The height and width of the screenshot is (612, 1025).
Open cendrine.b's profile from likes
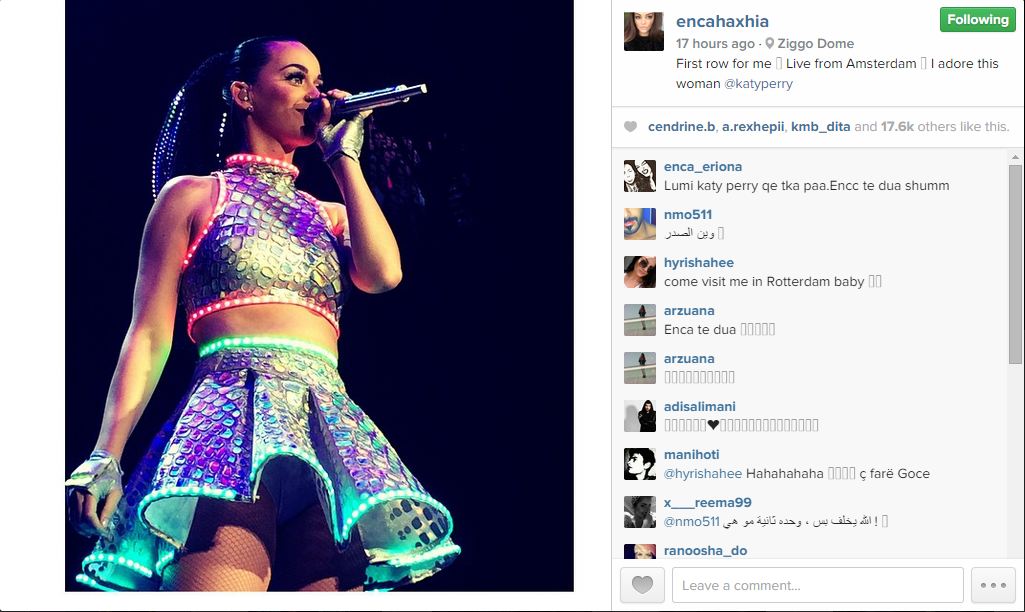pyautogui.click(x=681, y=126)
